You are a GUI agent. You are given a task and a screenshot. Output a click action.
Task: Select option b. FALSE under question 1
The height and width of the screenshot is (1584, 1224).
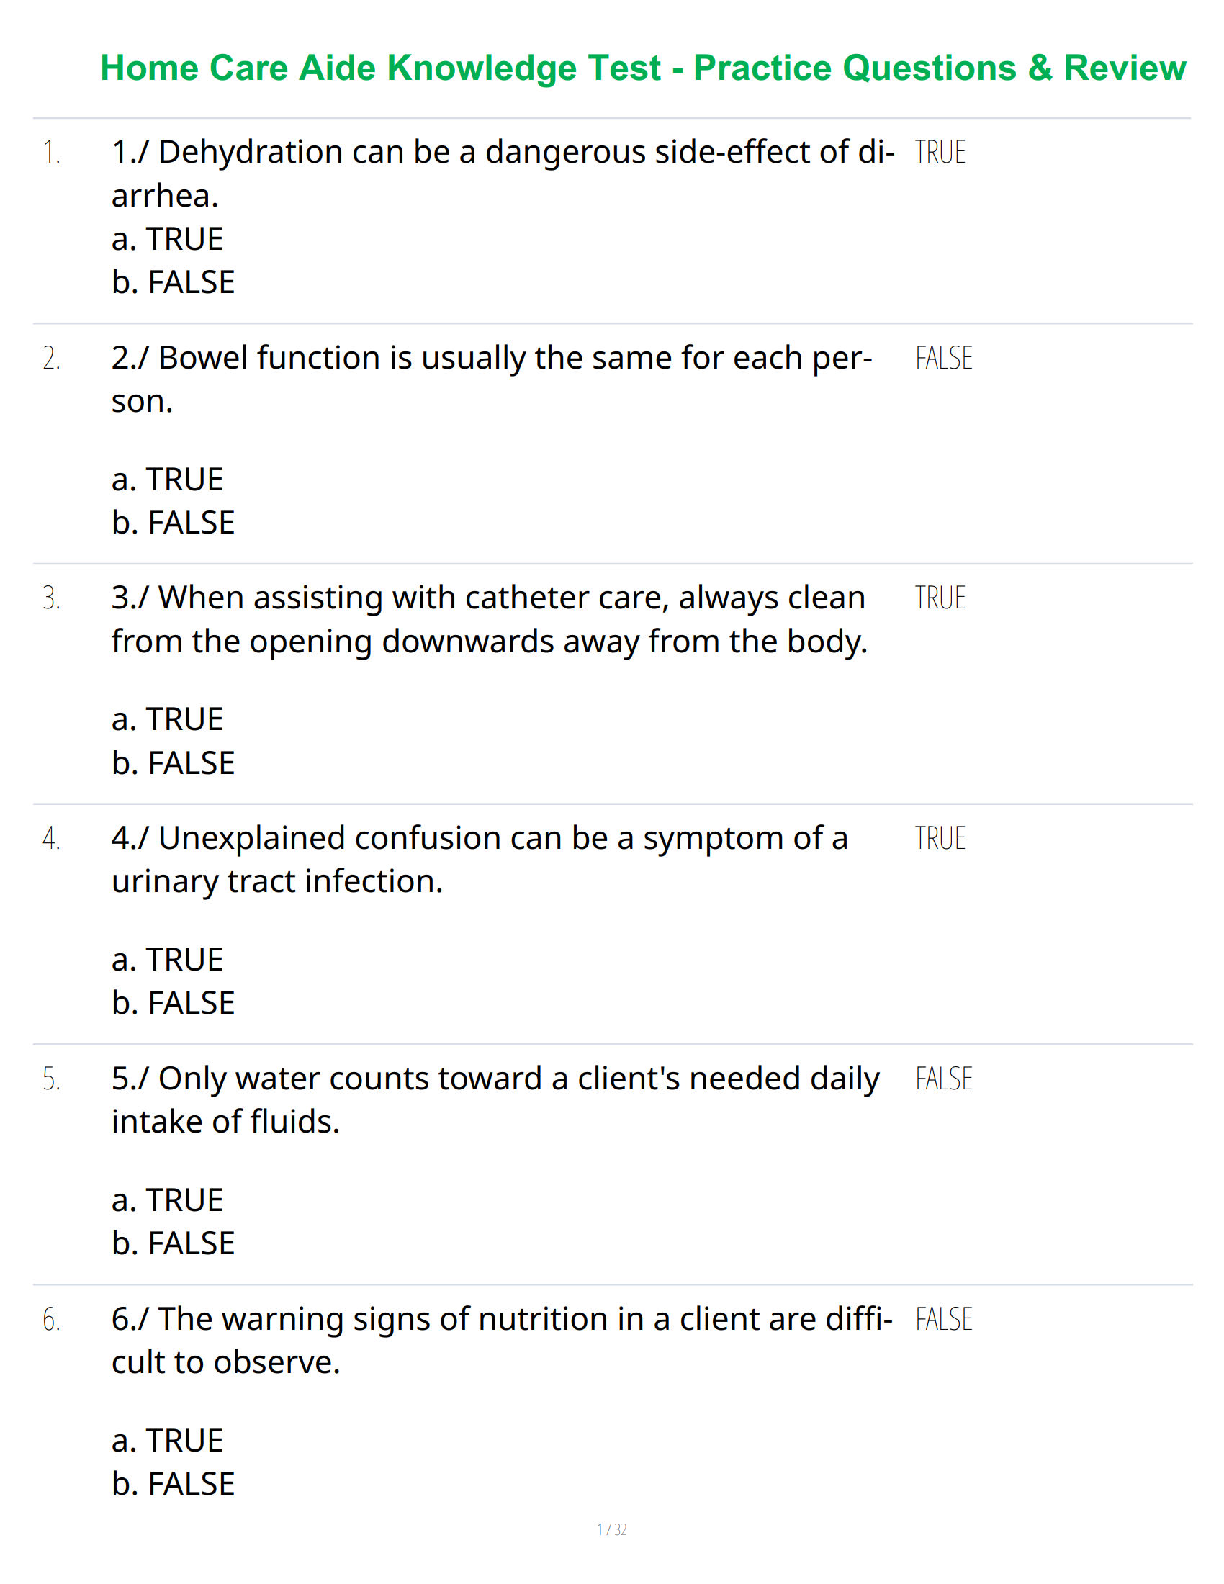(x=173, y=283)
